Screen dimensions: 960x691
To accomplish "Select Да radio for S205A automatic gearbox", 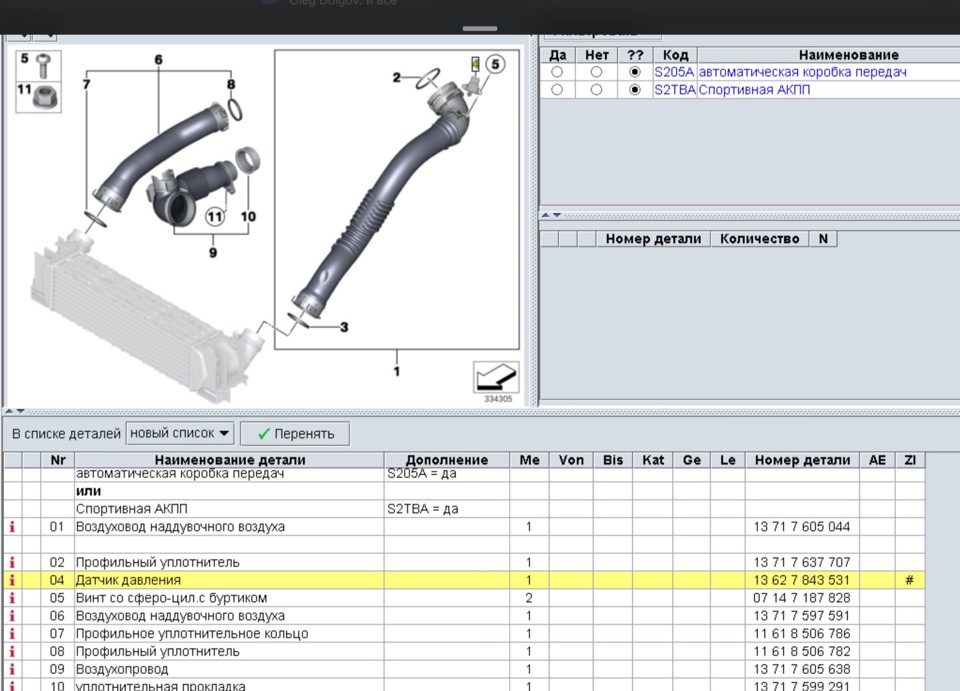I will 557,73.
